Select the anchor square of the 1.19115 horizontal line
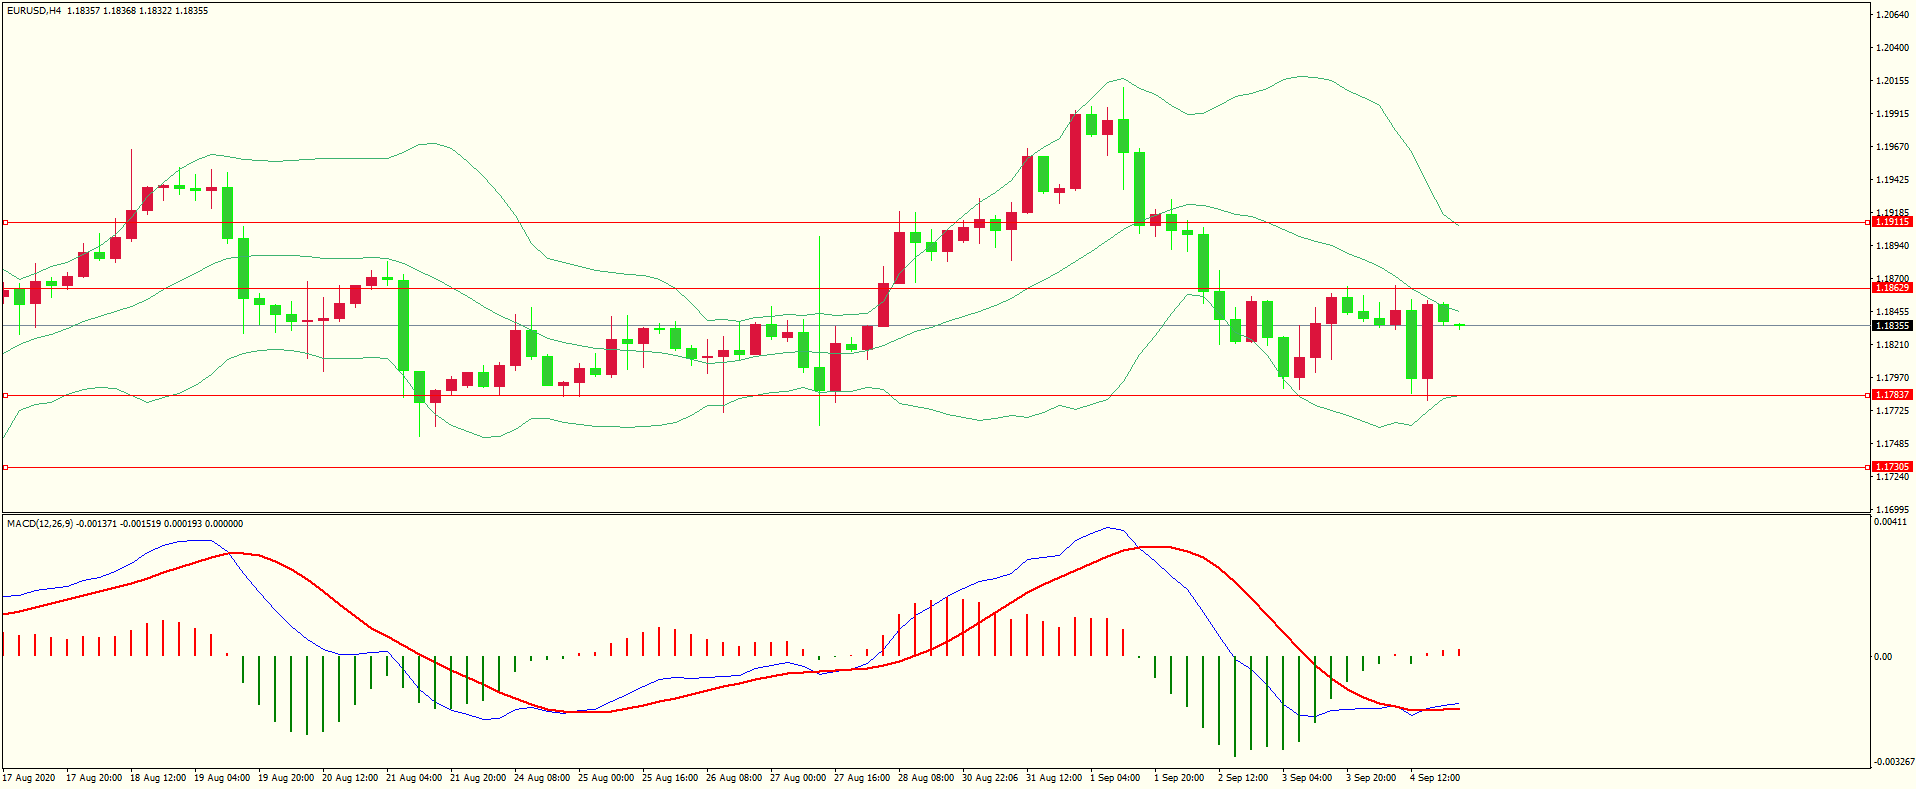Image resolution: width=1916 pixels, height=789 pixels. click(5, 223)
